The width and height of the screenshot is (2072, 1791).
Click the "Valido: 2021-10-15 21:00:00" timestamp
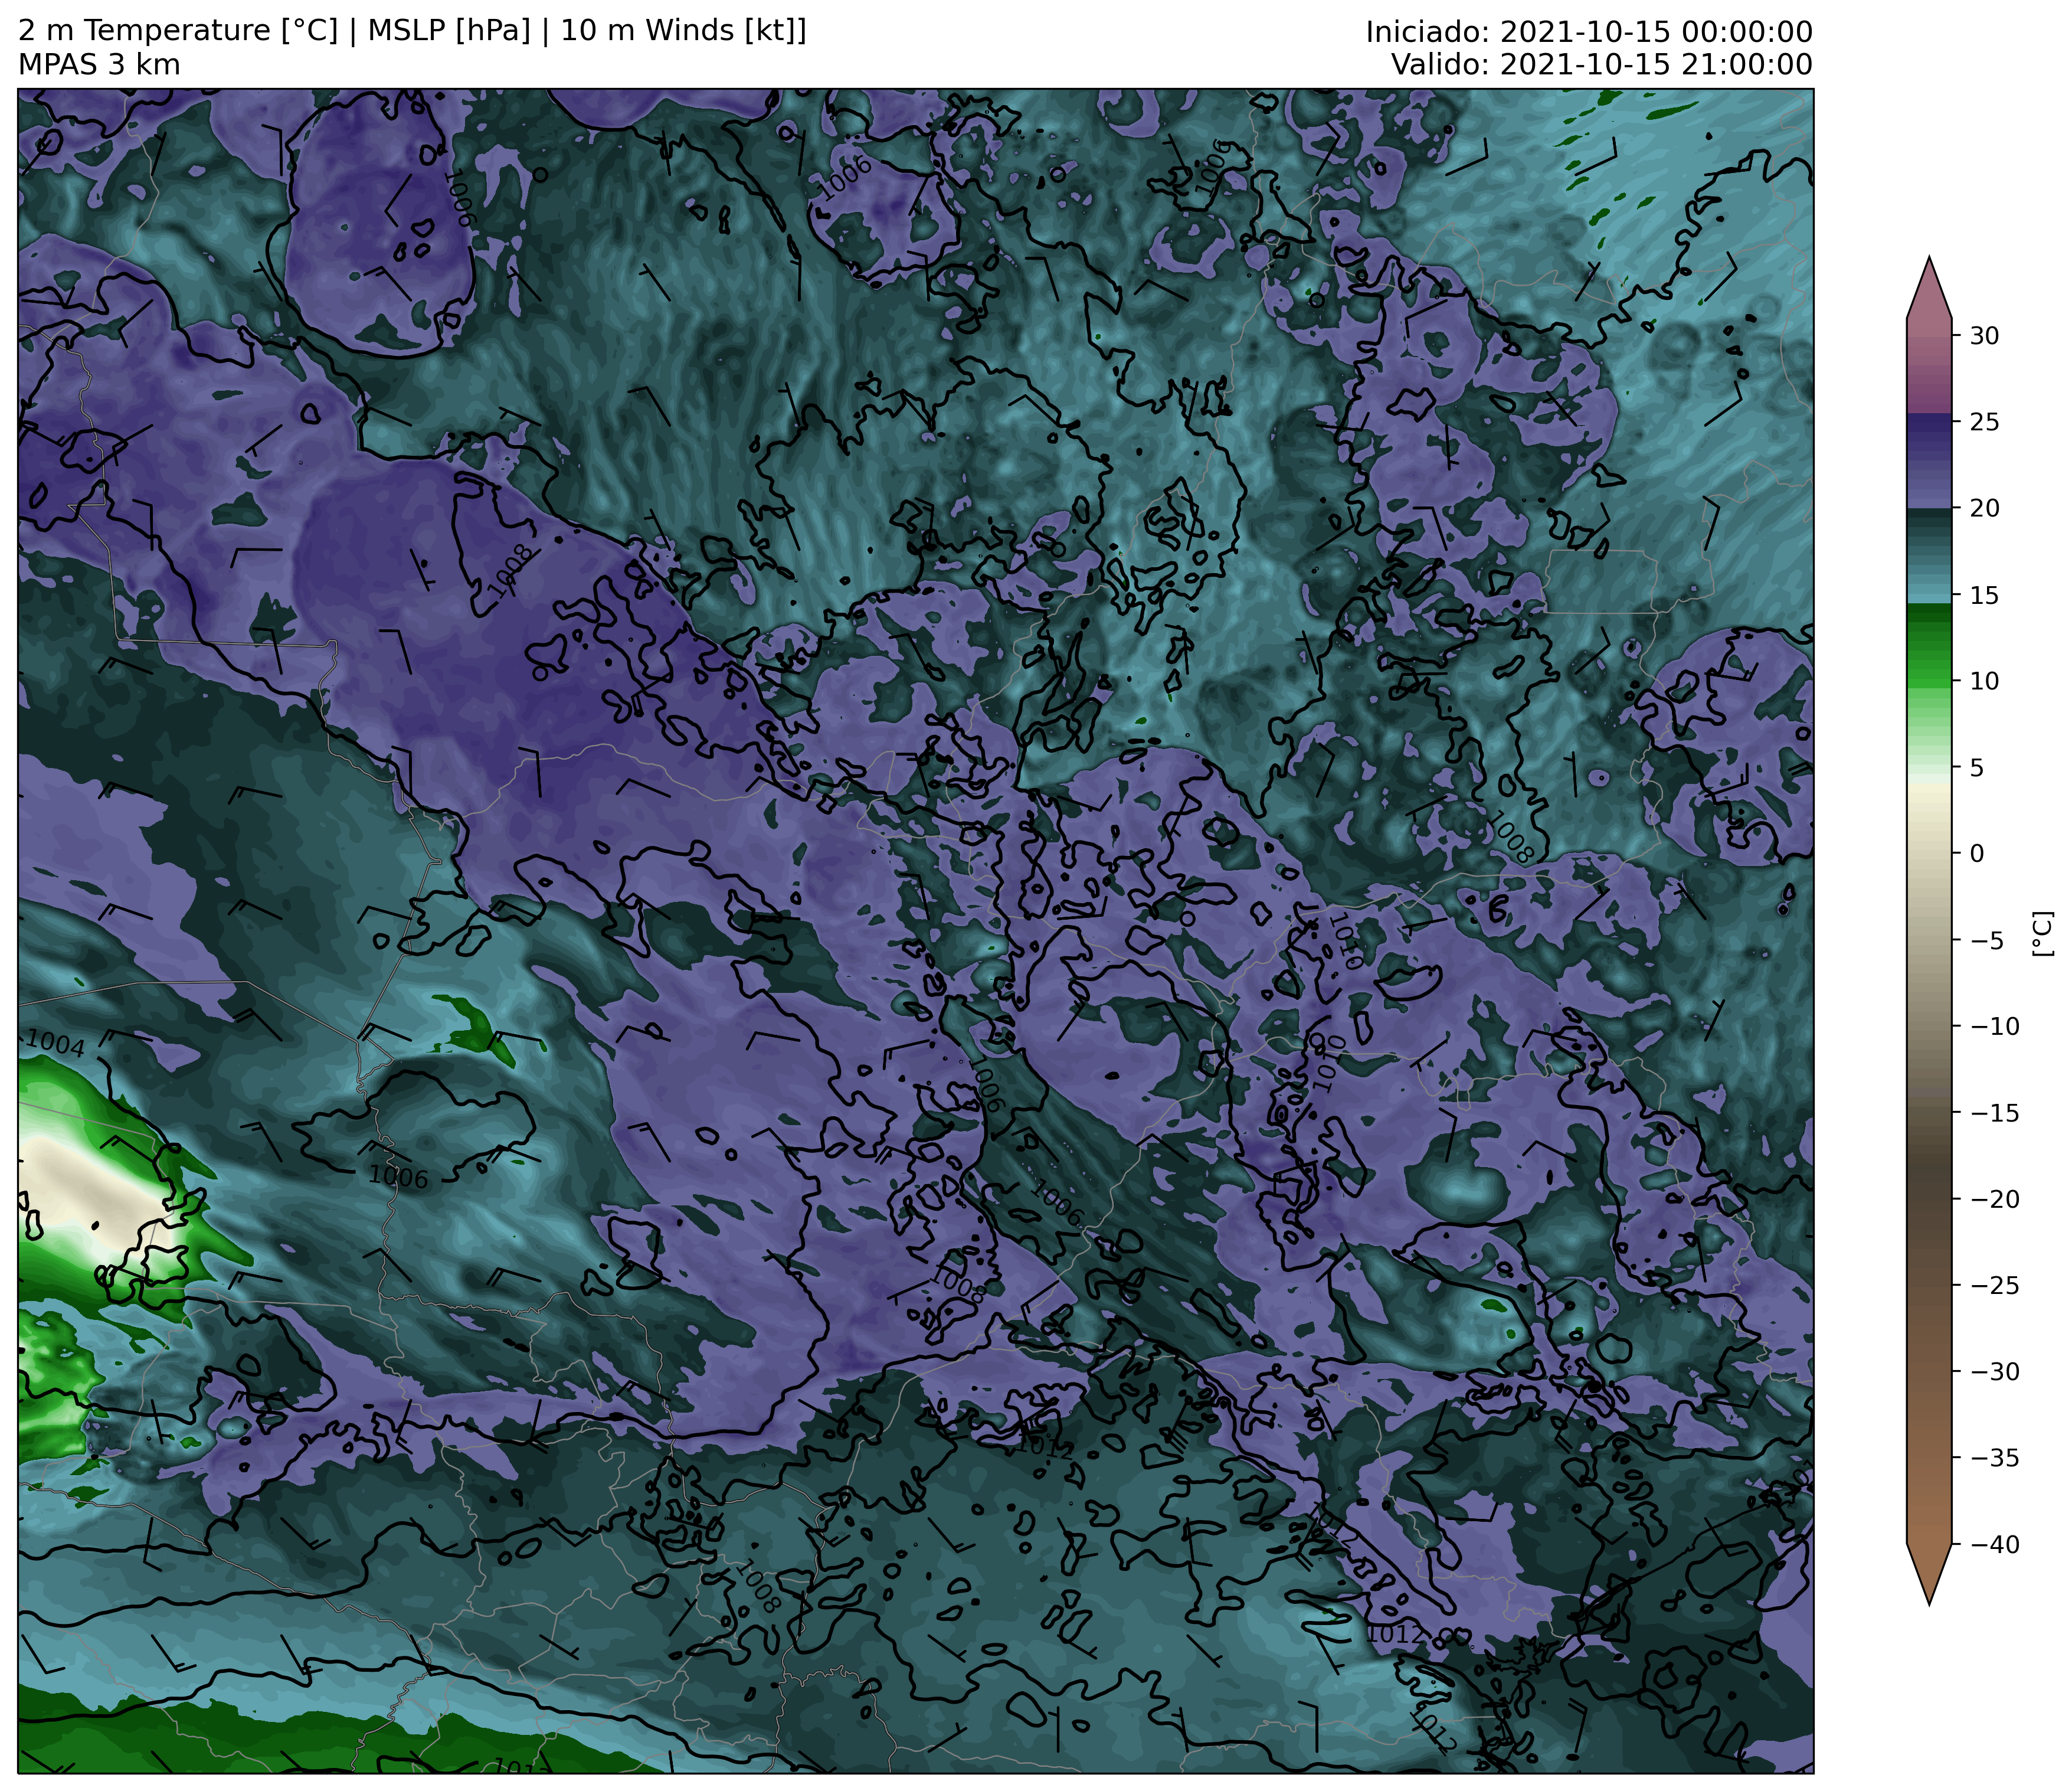point(1602,65)
